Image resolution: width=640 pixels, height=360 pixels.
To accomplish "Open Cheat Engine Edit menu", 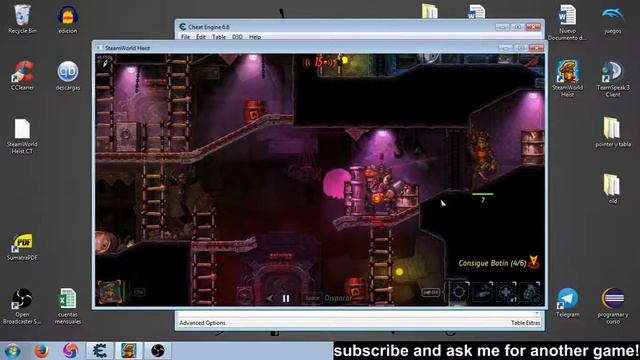I will pyautogui.click(x=201, y=37).
